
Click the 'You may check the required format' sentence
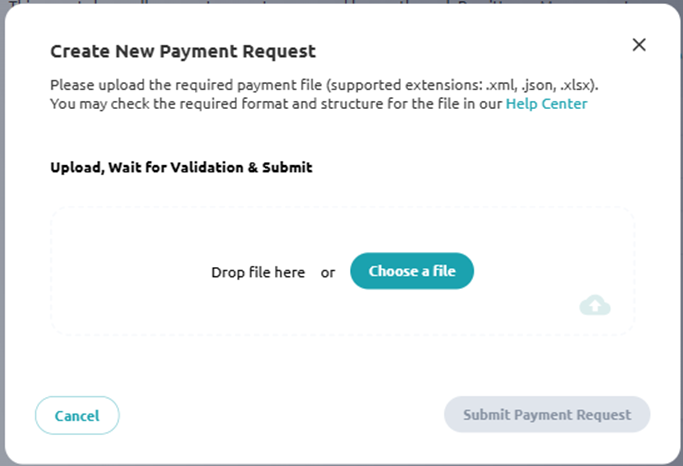pos(277,104)
